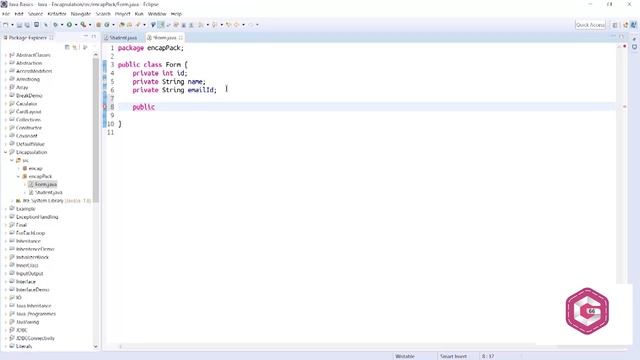Click the Writable status bar entry
This screenshot has width=640, height=360.
pyautogui.click(x=405, y=356)
